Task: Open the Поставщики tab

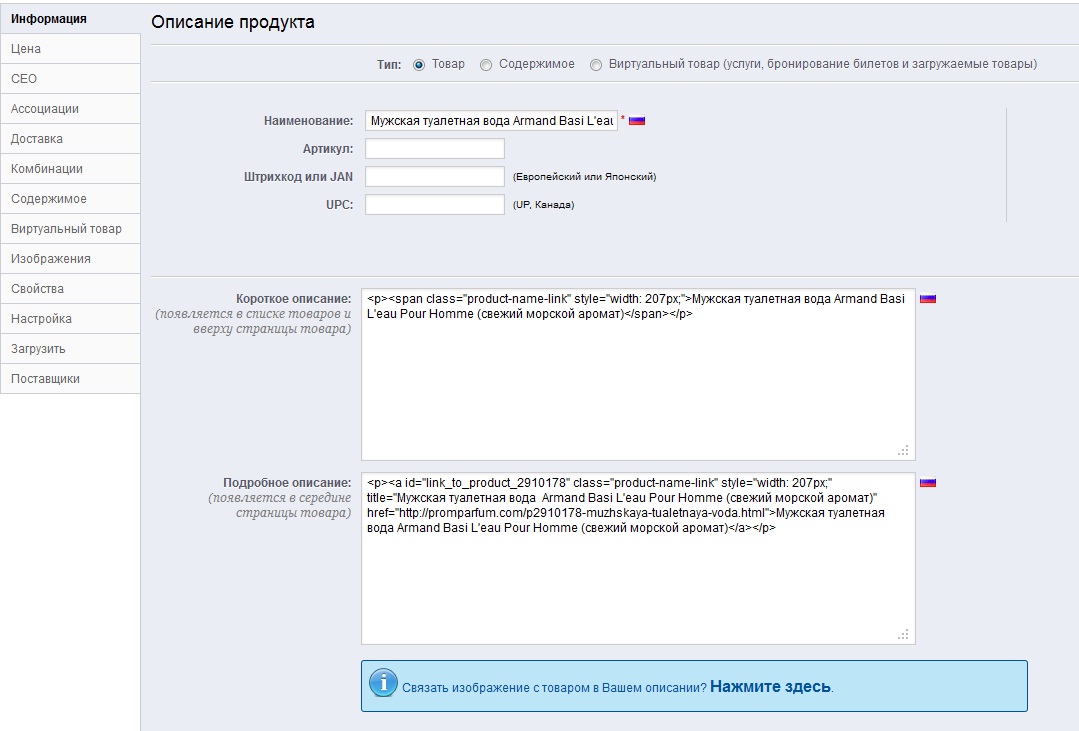Action: tap(70, 379)
